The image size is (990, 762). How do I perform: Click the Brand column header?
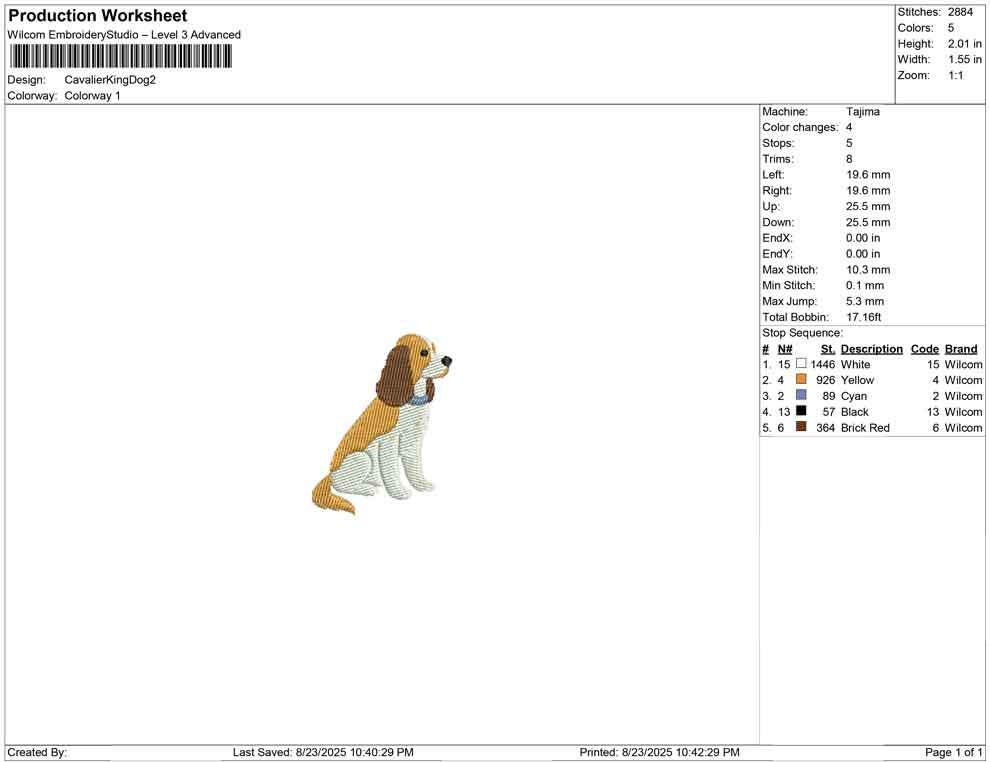tap(961, 348)
